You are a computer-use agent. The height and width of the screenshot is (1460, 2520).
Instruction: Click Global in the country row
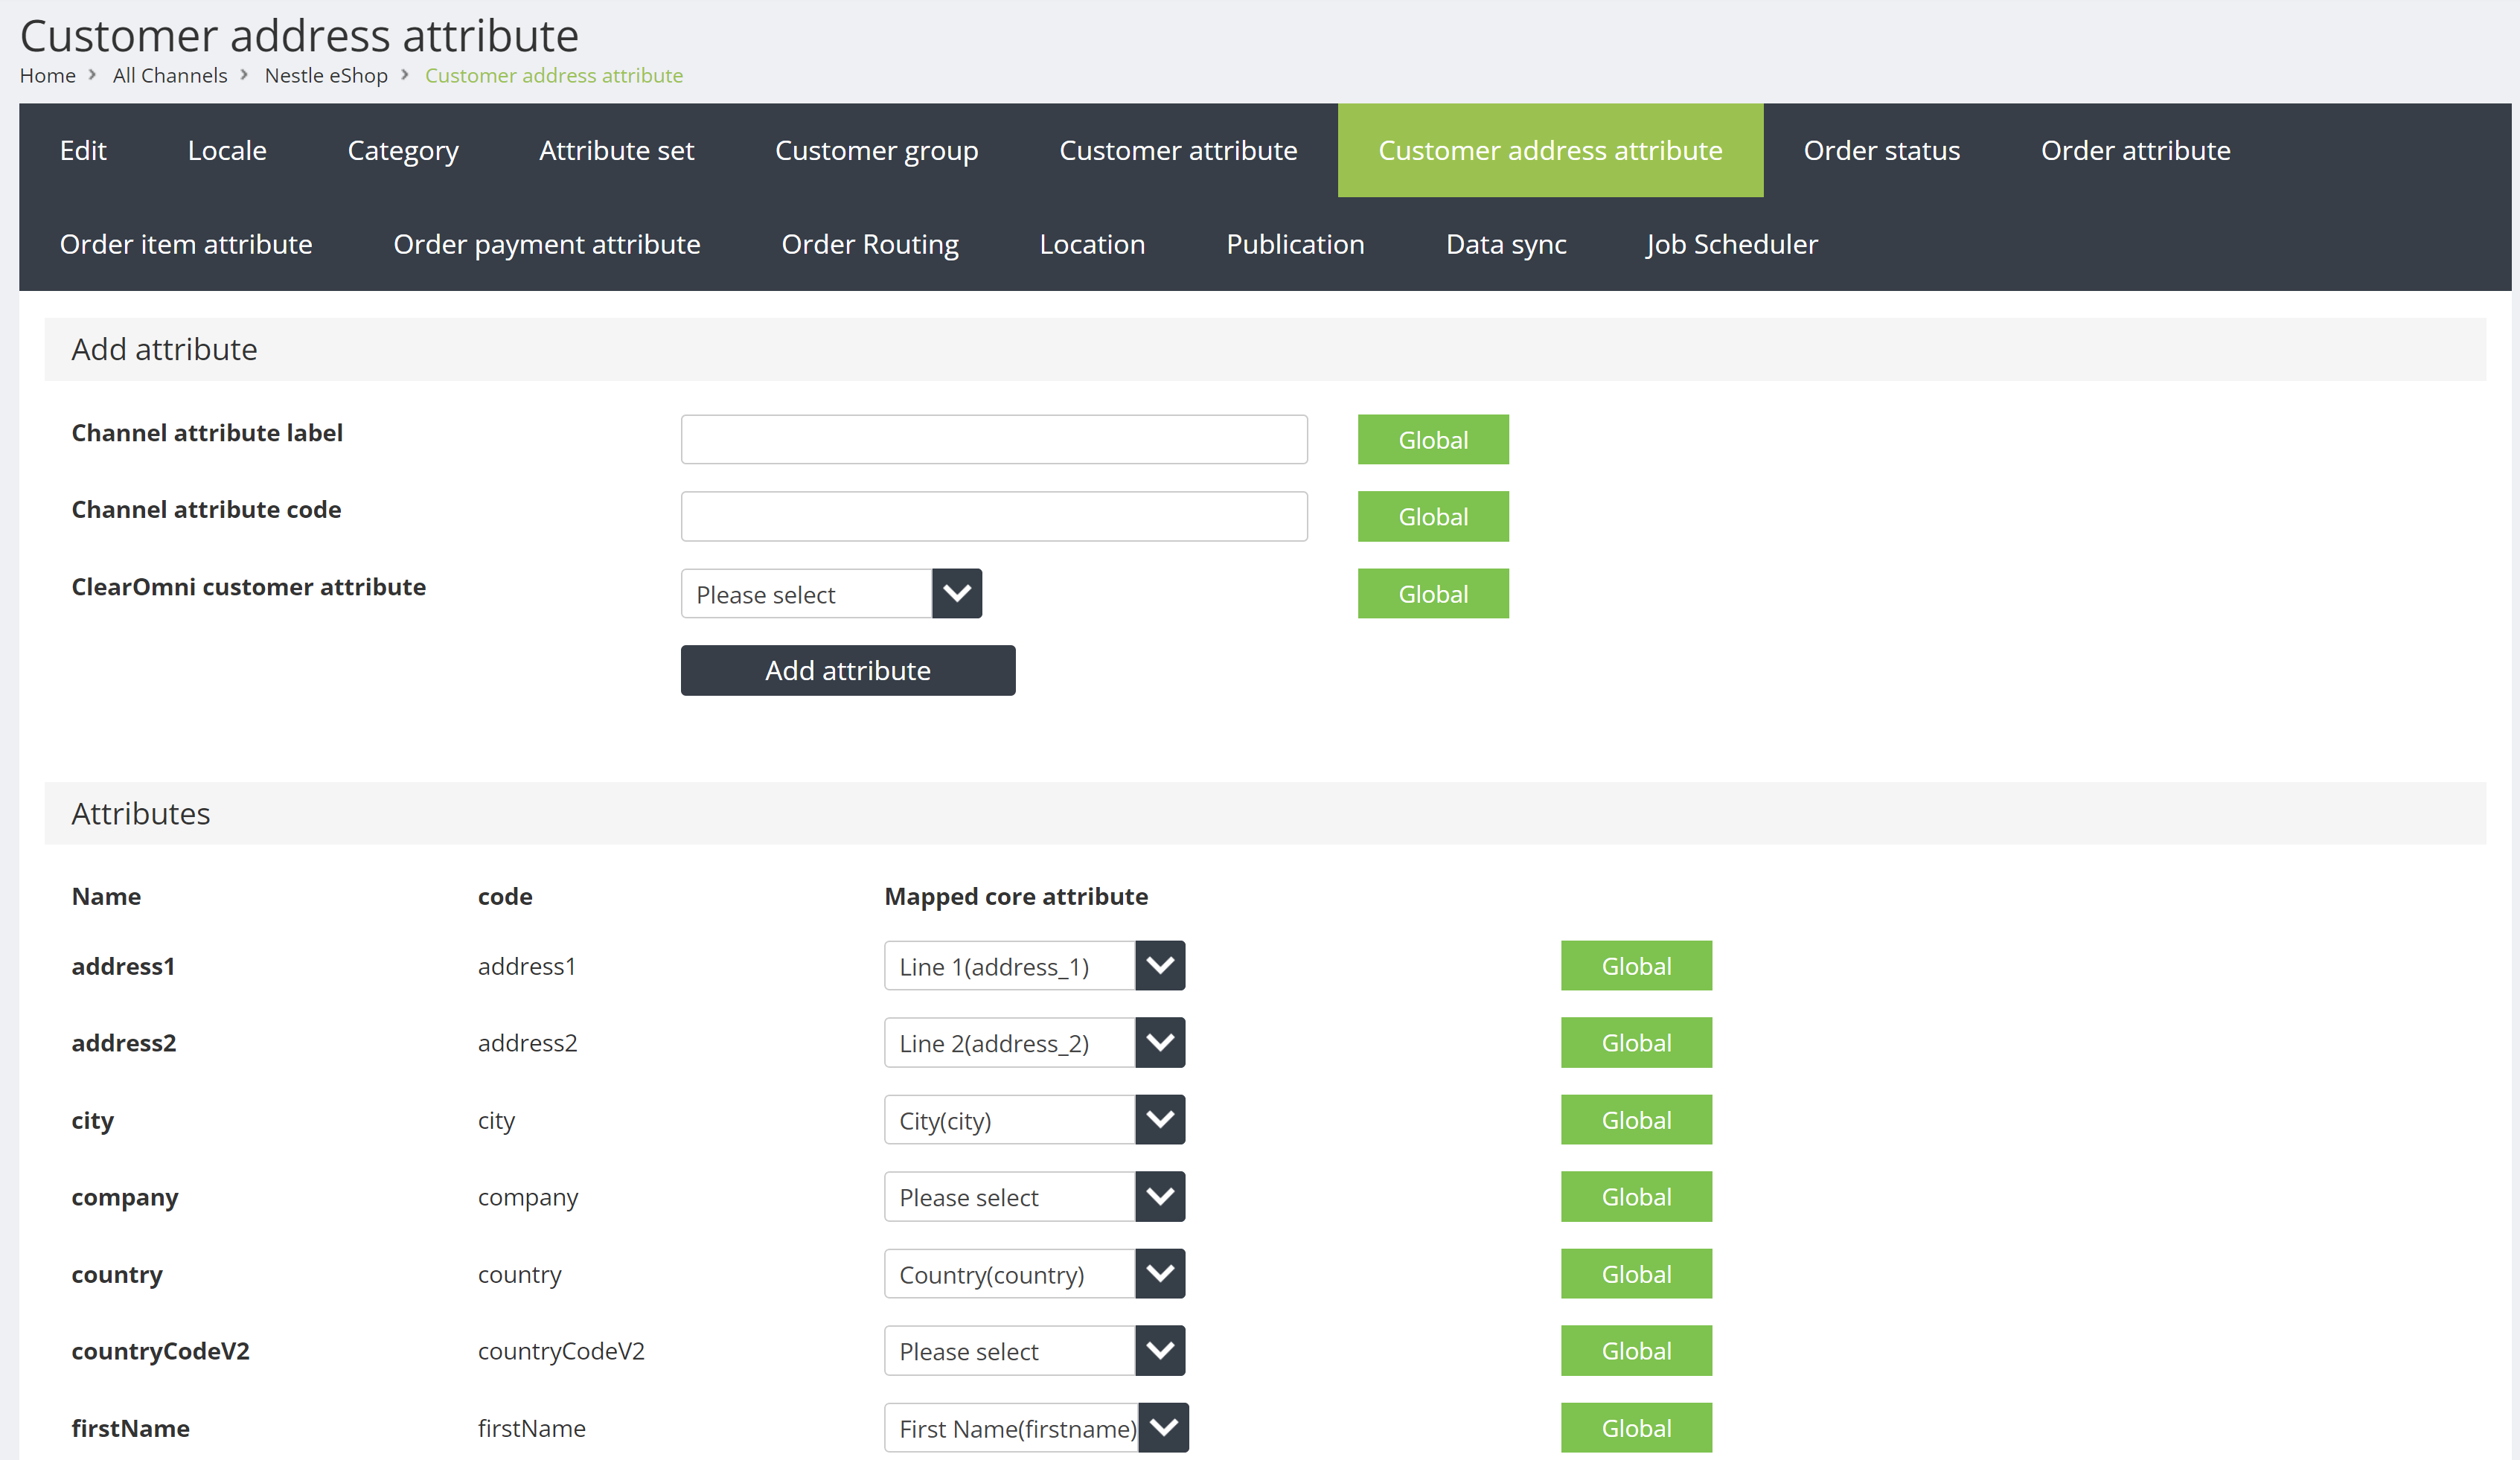(x=1636, y=1274)
